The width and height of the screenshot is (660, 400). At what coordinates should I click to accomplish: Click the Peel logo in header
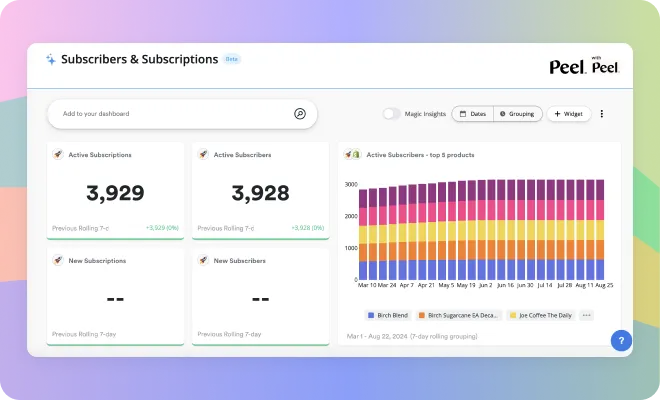(x=567, y=67)
